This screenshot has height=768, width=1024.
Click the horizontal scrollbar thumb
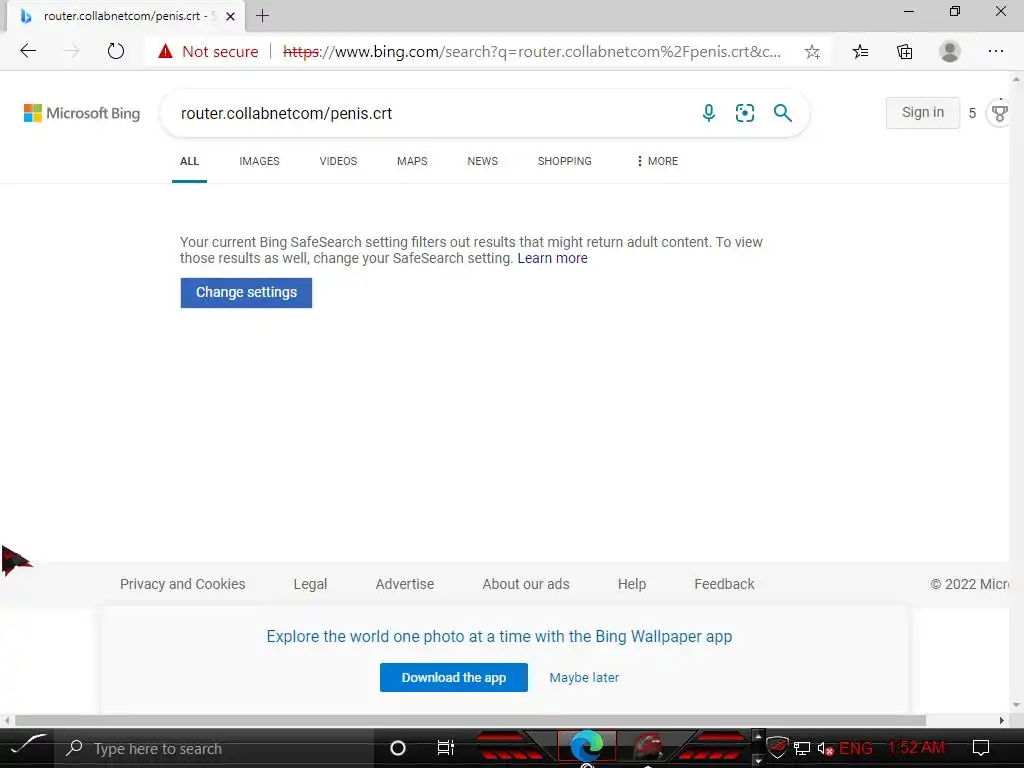(x=470, y=720)
